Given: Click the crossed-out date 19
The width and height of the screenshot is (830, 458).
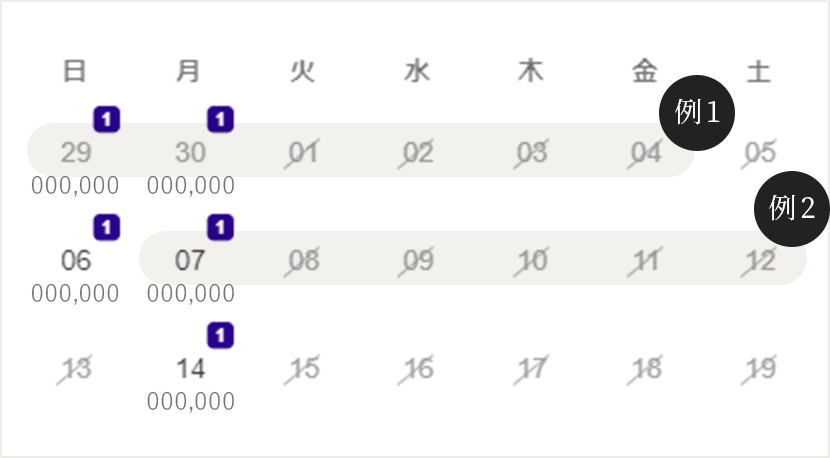Looking at the screenshot, I should 760,369.
